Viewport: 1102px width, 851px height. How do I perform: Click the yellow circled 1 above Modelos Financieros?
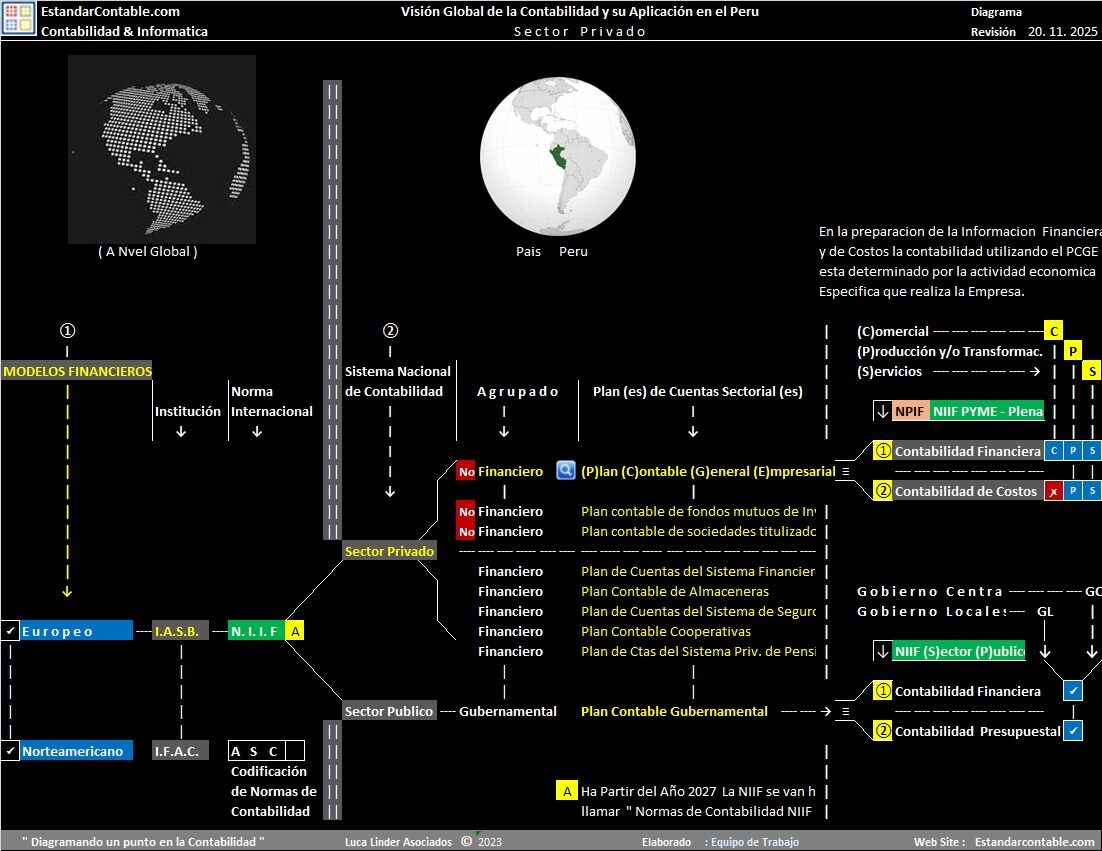67,331
